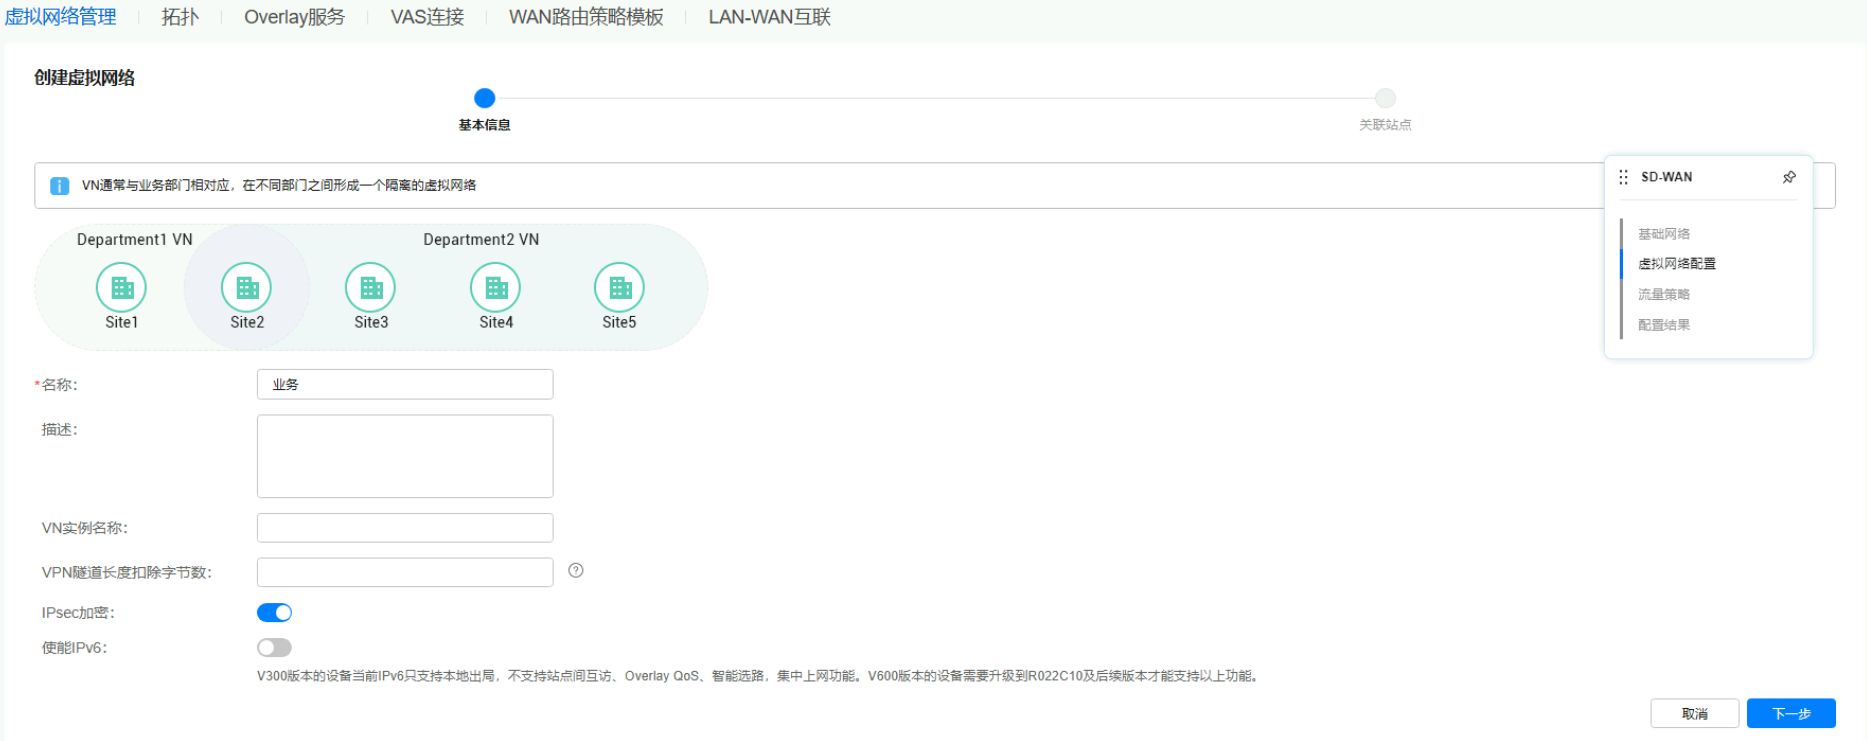Click the SD-WAN panel drag handle icon
1867x741 pixels.
click(1623, 177)
